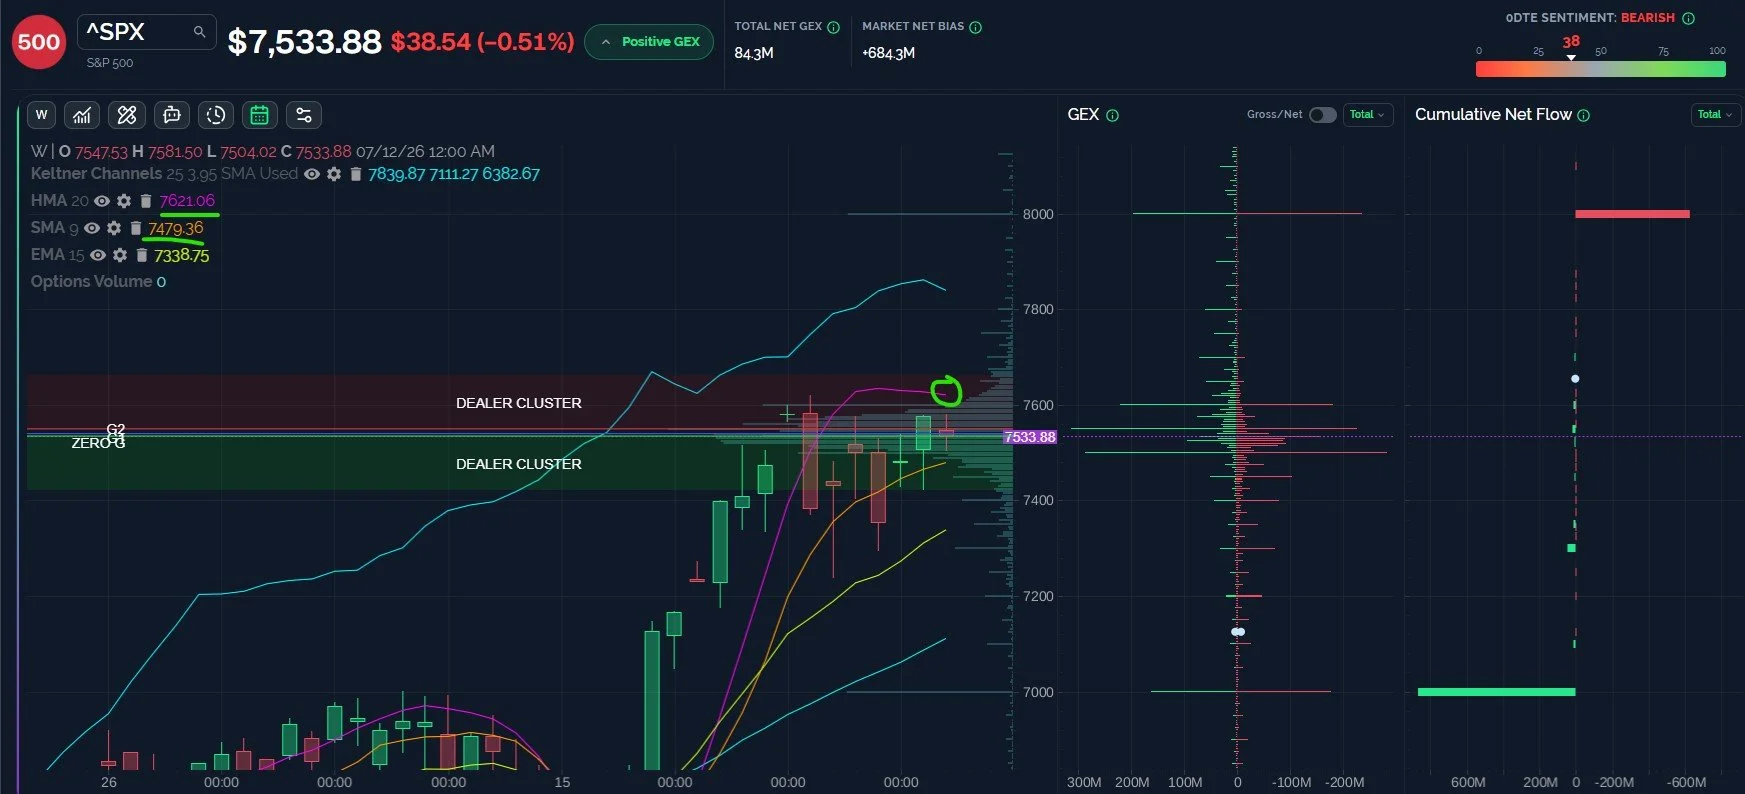Open Keltner Channels settings gear

point(334,174)
